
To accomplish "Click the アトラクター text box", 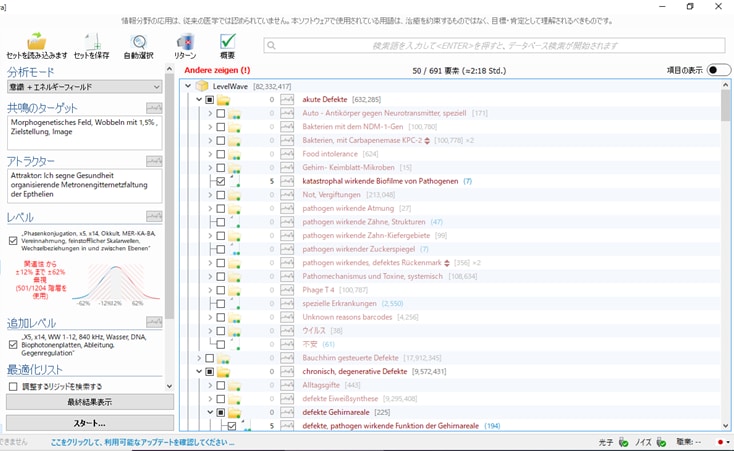I will coord(85,186).
